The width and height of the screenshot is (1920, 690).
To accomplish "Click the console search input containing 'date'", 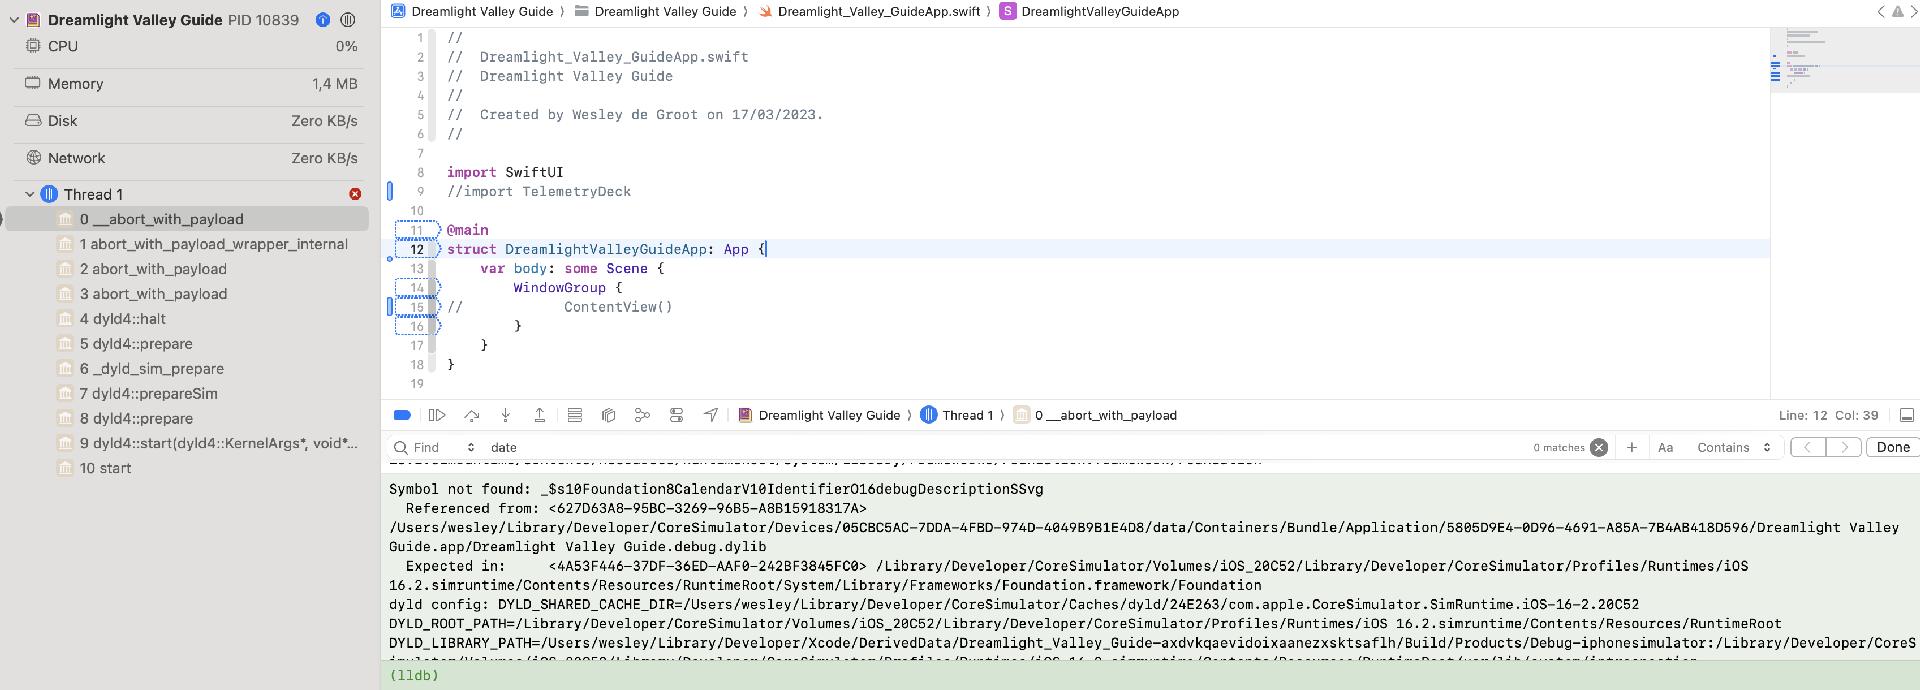I will (1005, 447).
